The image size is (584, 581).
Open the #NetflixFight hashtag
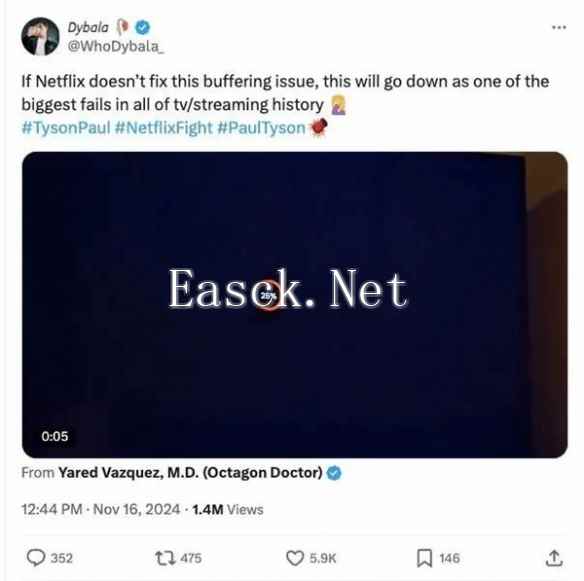pyautogui.click(x=164, y=128)
